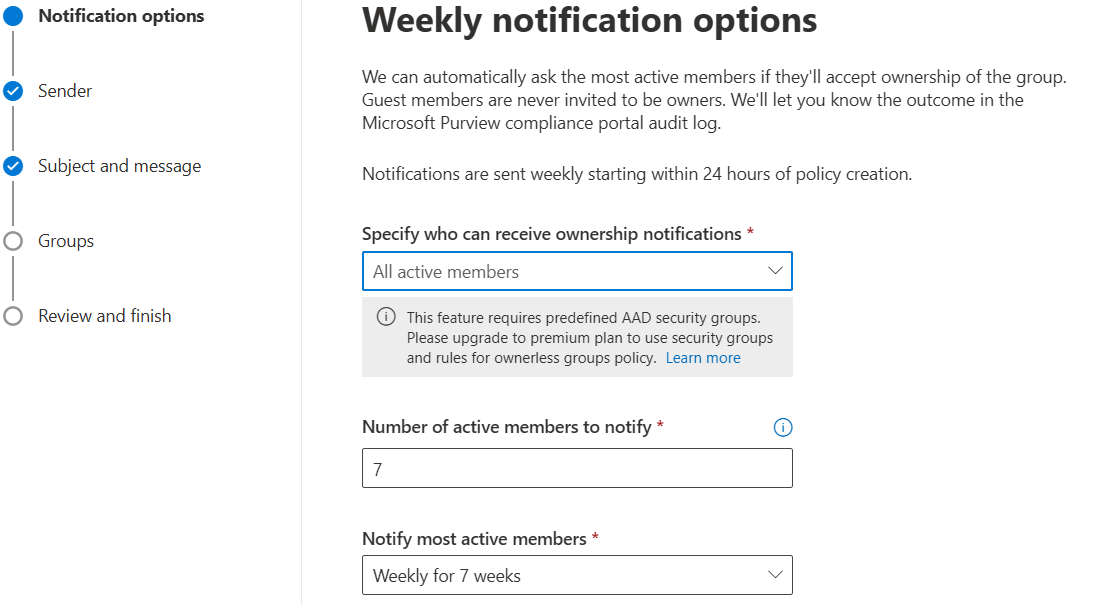Click the Weekly notification options heading
1103x605 pixels.
click(589, 20)
